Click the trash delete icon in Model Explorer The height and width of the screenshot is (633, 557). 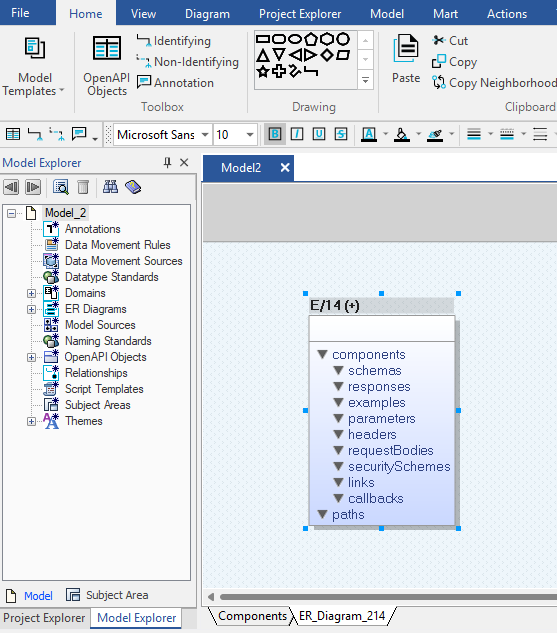pyautogui.click(x=83, y=187)
